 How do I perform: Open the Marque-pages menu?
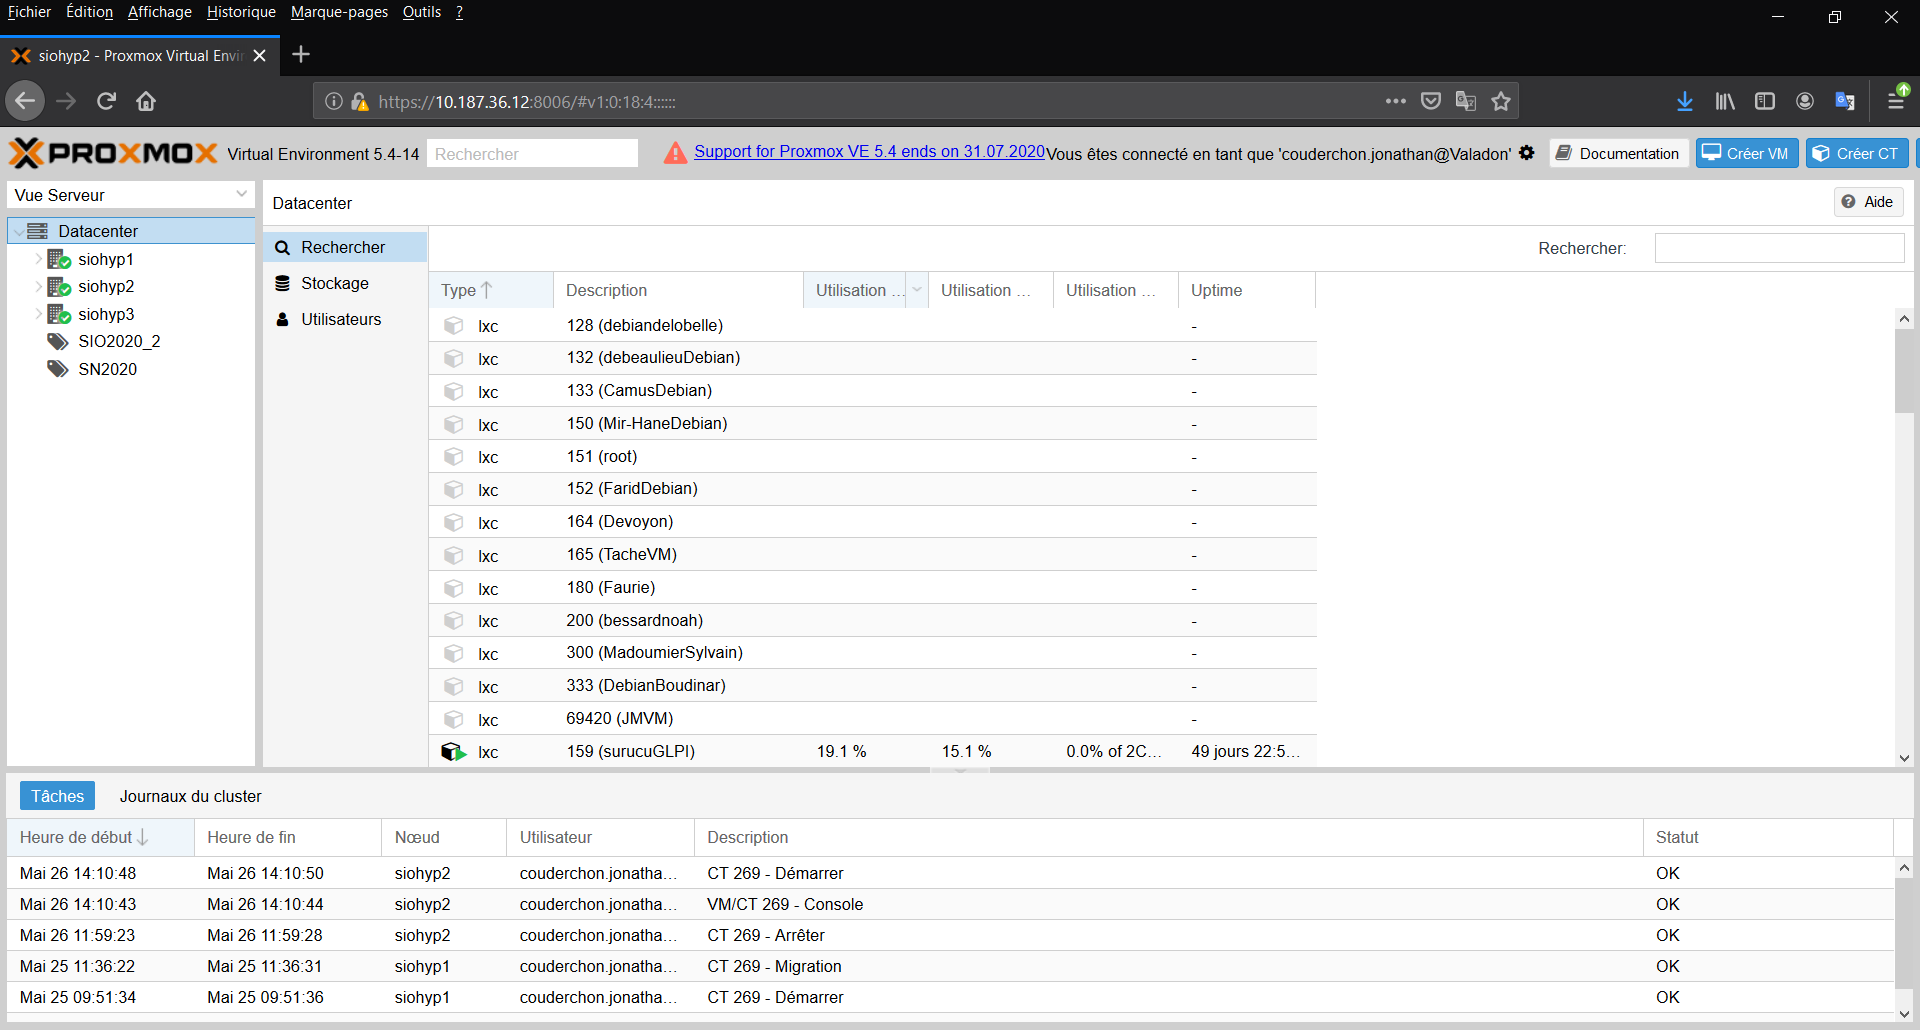339,12
